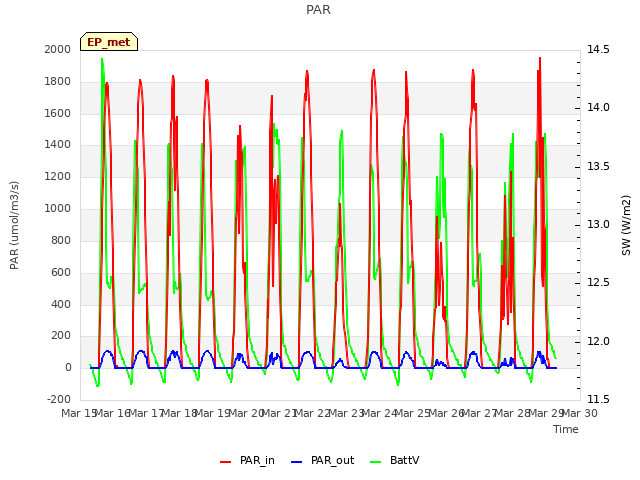The height and width of the screenshot is (480, 640).
Task: Click the Mar 26 date tick label
Action: tap(447, 413)
